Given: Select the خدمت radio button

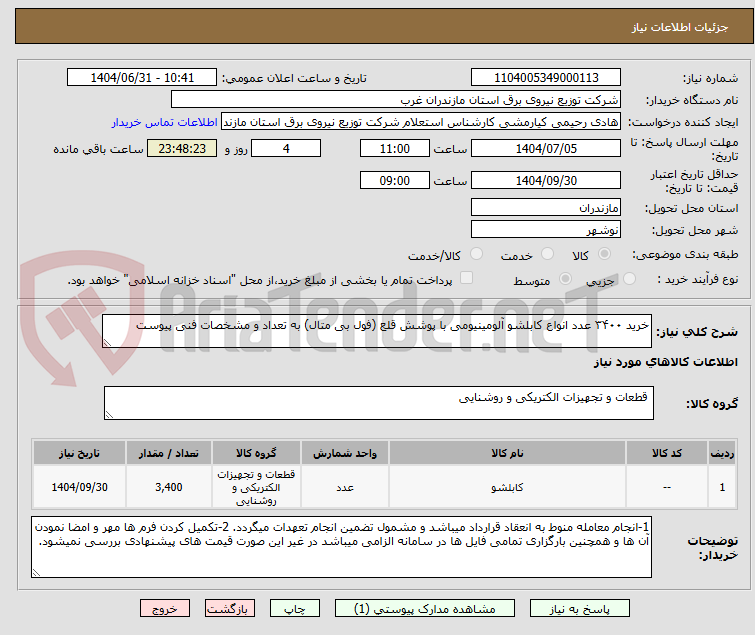Looking at the screenshot, I should tap(547, 254).
